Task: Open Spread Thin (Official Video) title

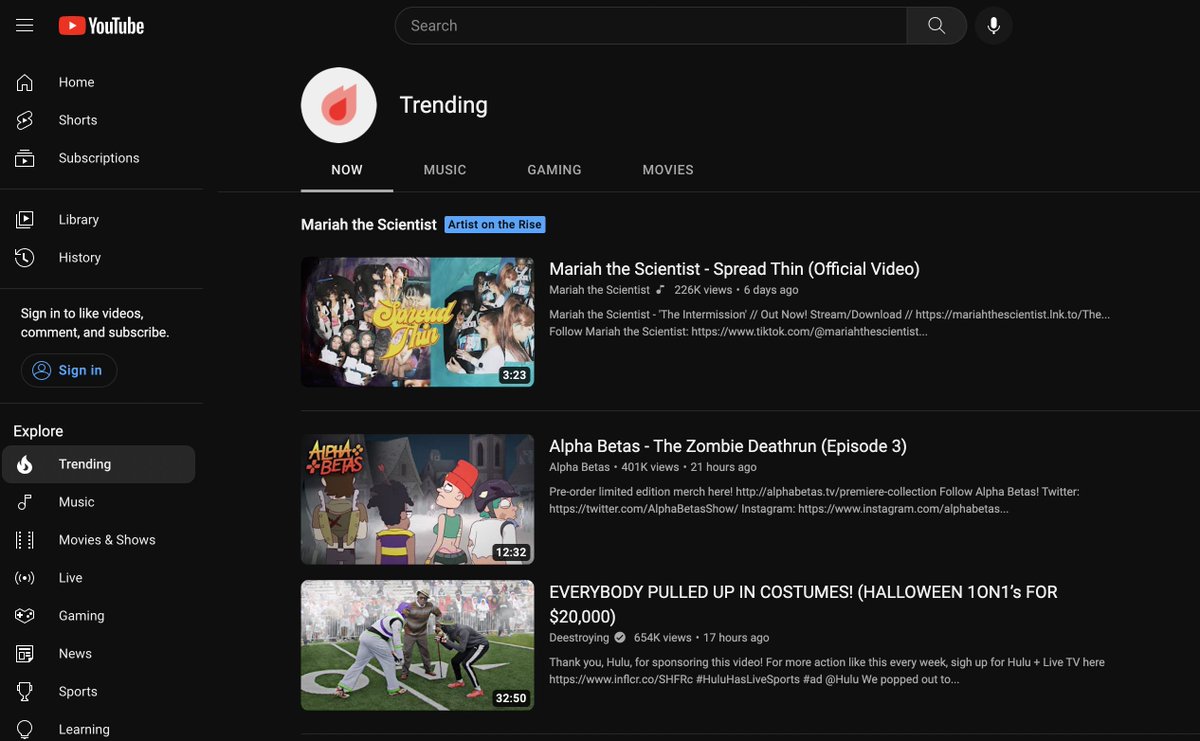Action: [x=734, y=269]
